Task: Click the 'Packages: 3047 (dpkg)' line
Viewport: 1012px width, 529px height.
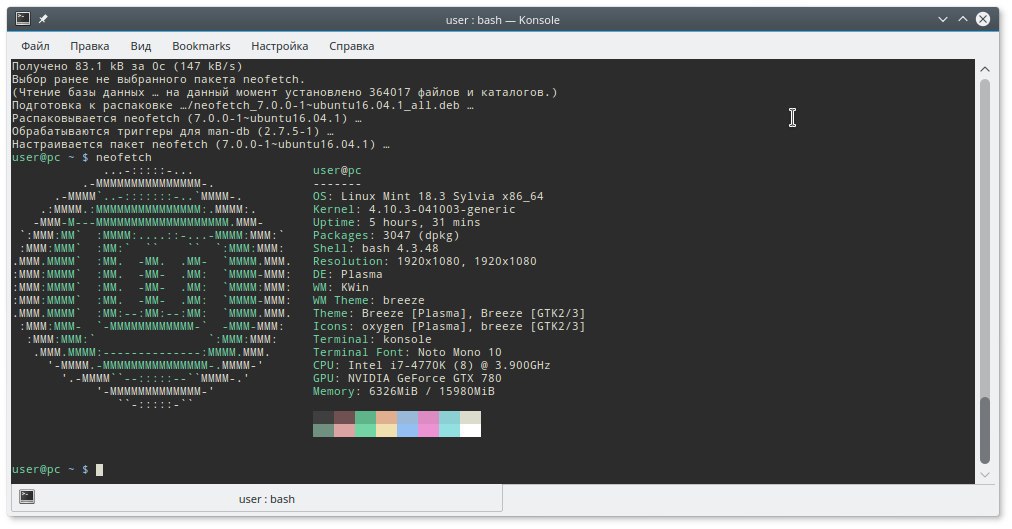Action: click(387, 235)
